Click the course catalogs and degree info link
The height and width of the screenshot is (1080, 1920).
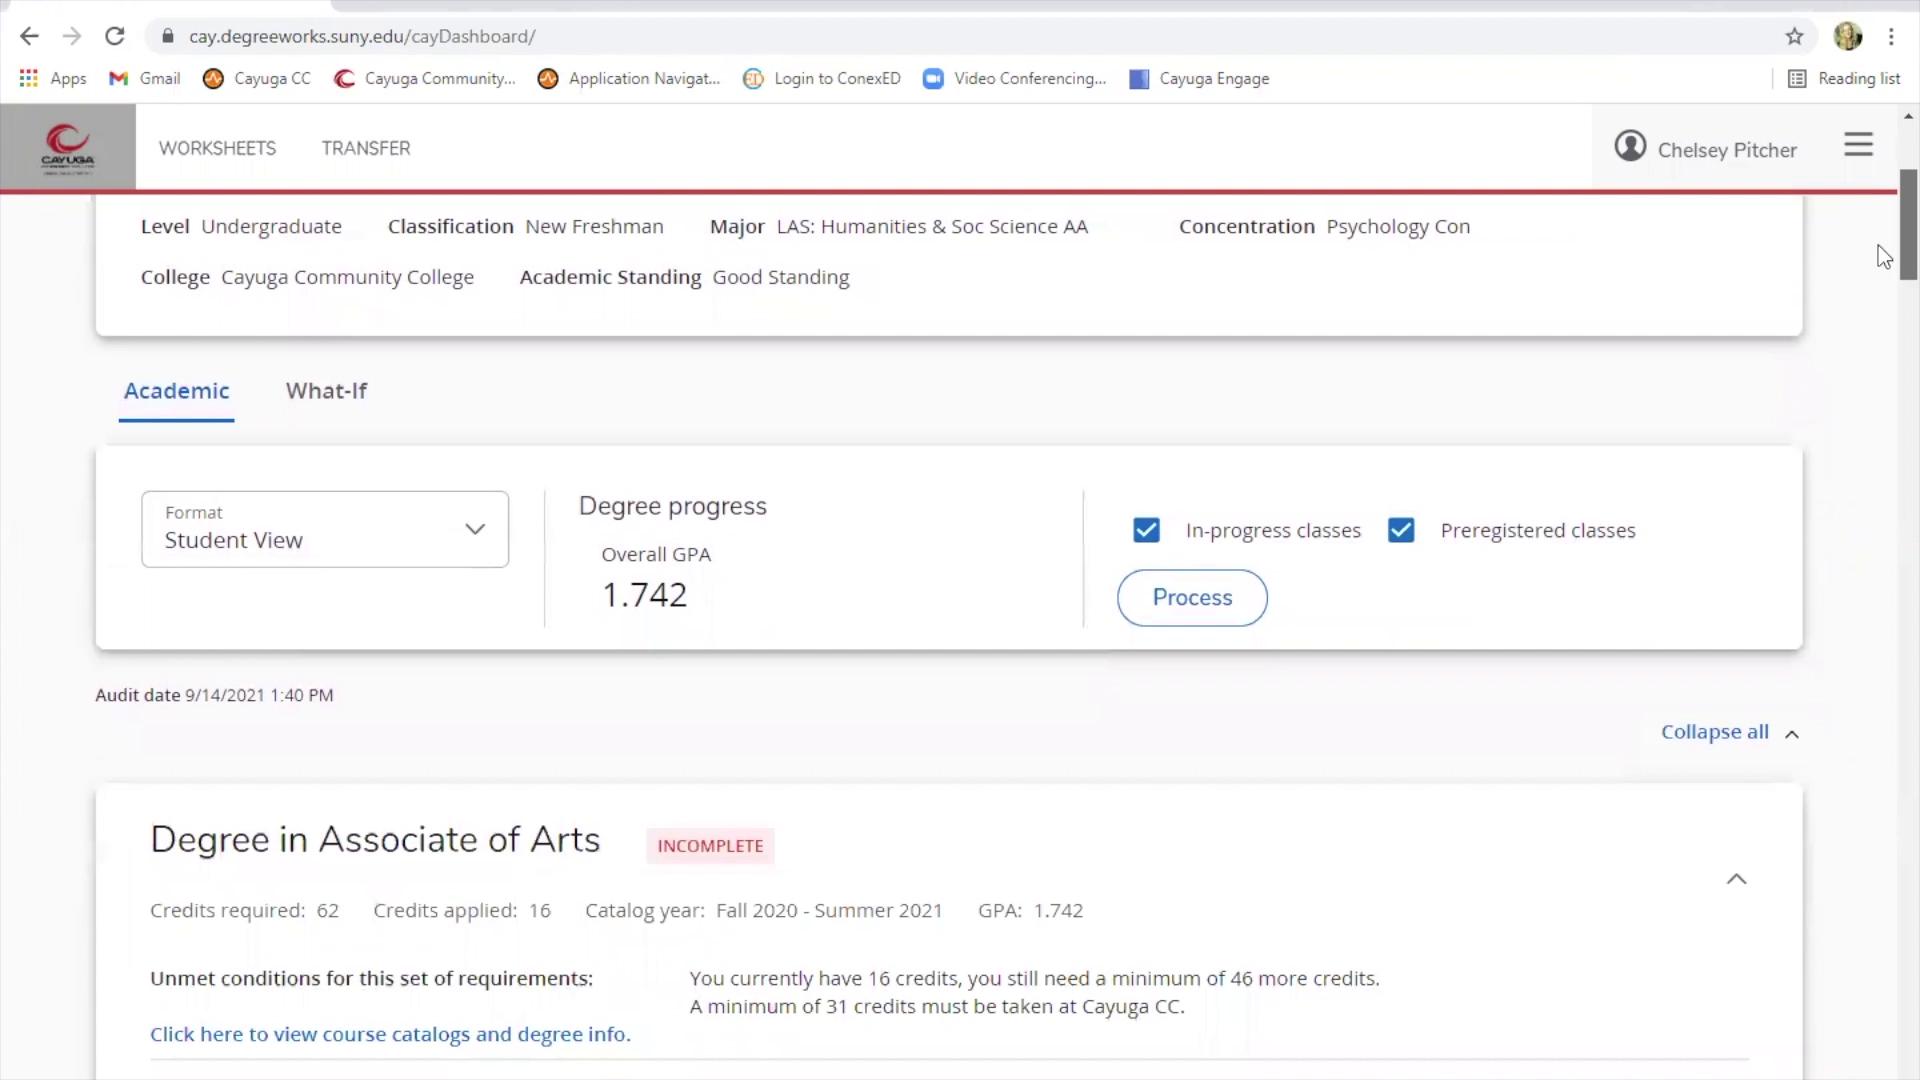click(390, 1034)
